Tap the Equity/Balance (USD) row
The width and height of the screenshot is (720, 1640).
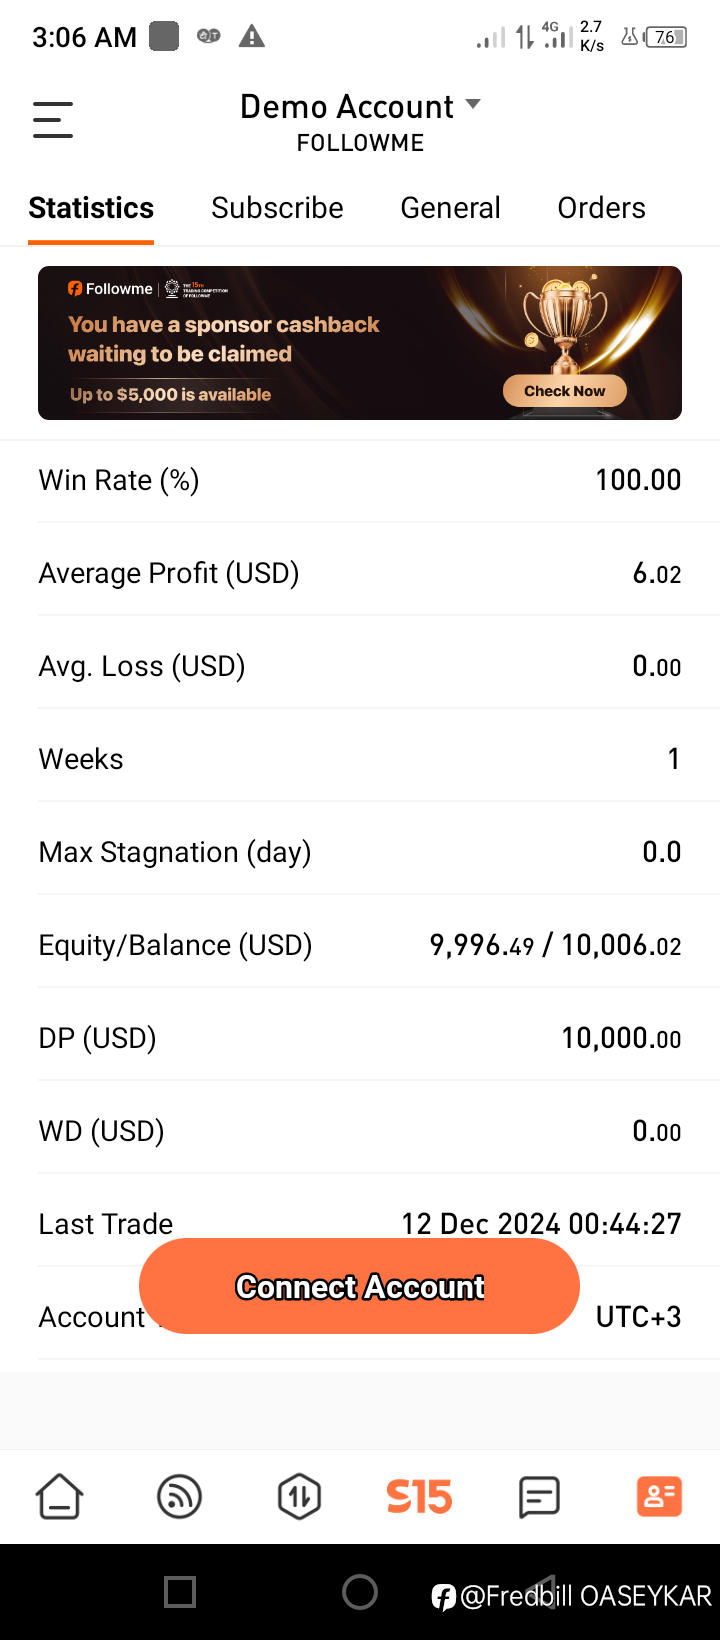[360, 945]
